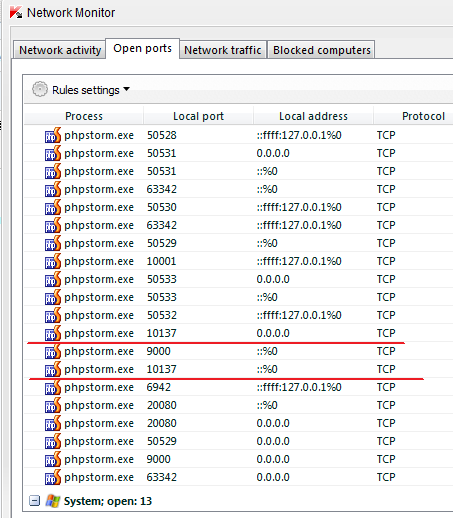Click the TCP protocol cell of port 50530

(x=386, y=207)
